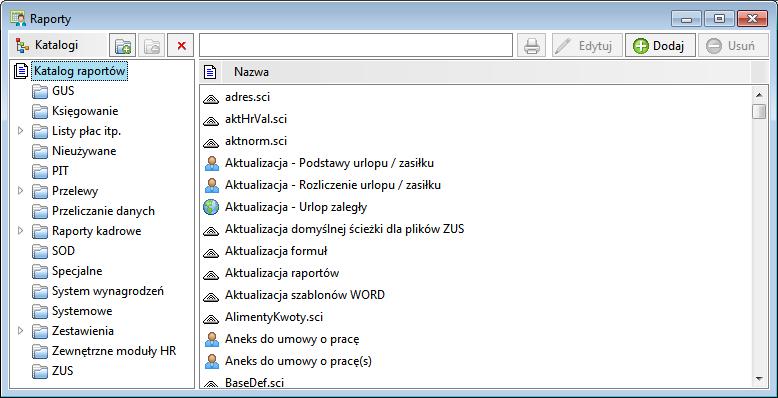This screenshot has height=398, width=778.
Task: Select the Systemowe folder
Action: pyautogui.click(x=82, y=311)
